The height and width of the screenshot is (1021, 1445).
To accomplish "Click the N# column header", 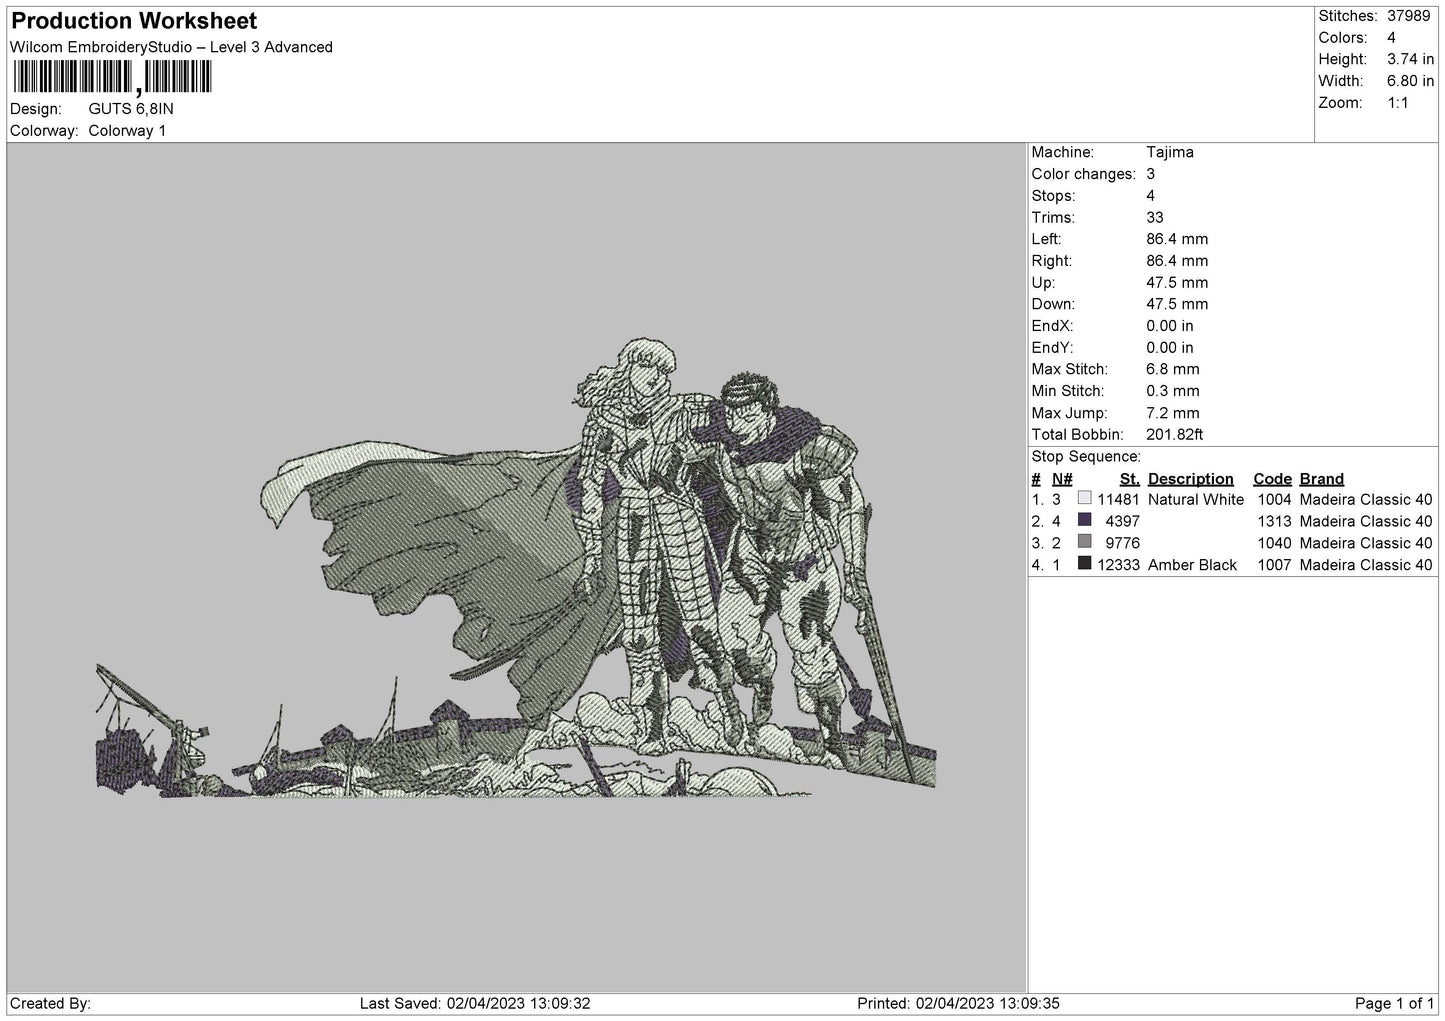I will point(1062,479).
